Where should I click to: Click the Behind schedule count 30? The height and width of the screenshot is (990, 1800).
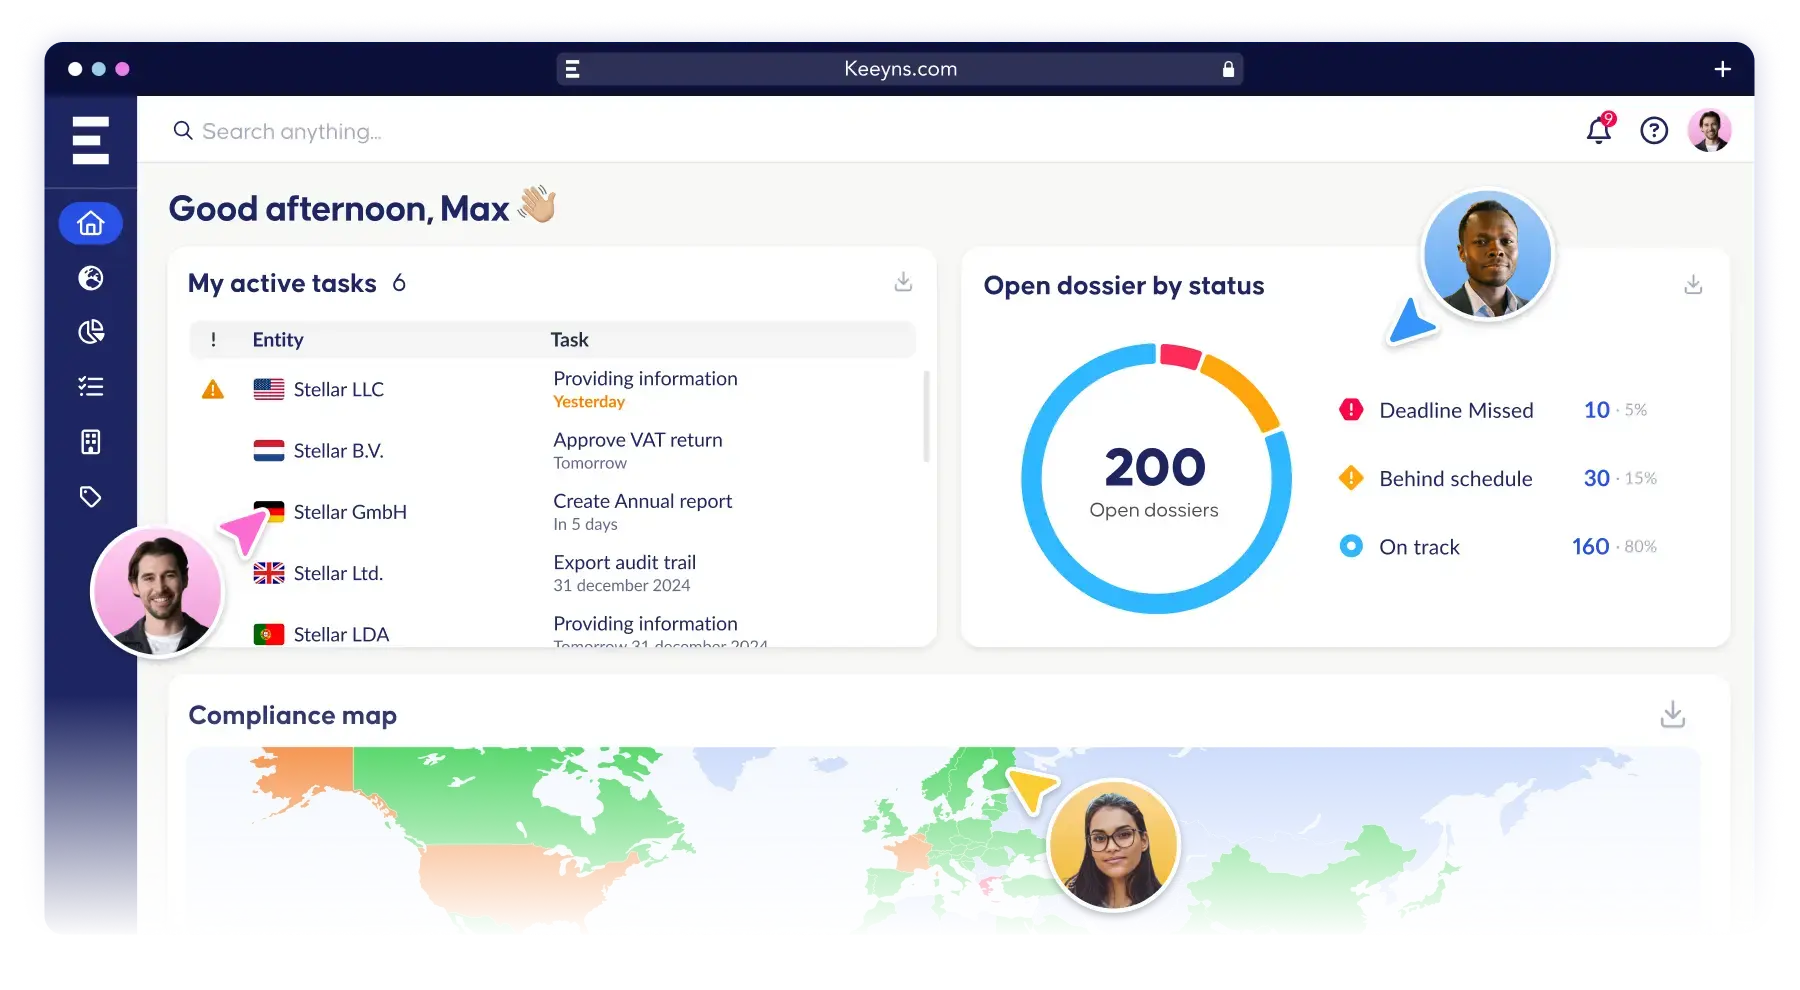click(x=1596, y=478)
